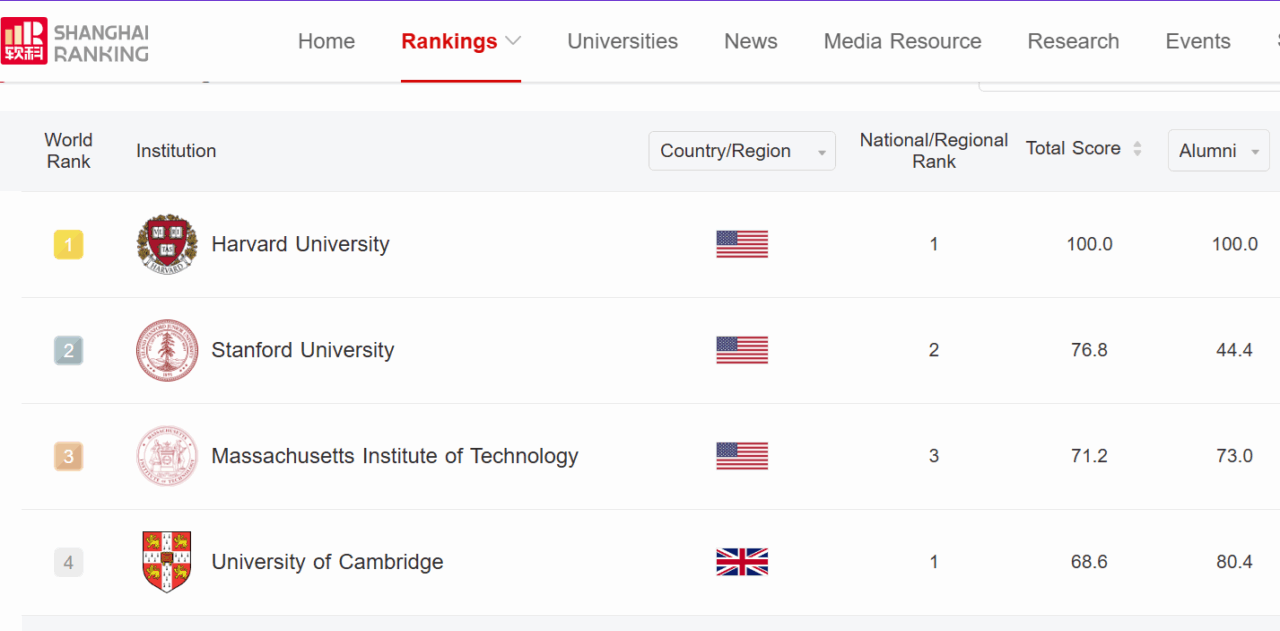1280x631 pixels.
Task: Click the ShanghaiRanking logo
Action: point(75,41)
